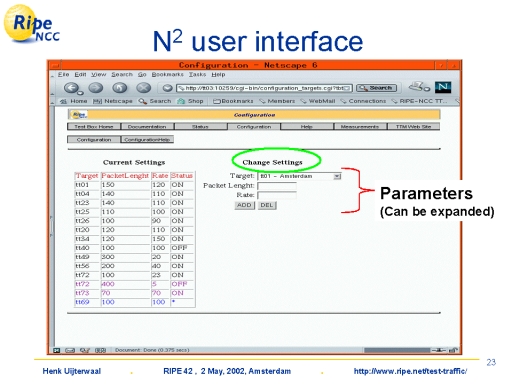Click the Netscape N logo icon
The width and height of the screenshot is (512, 384).
[x=443, y=87]
